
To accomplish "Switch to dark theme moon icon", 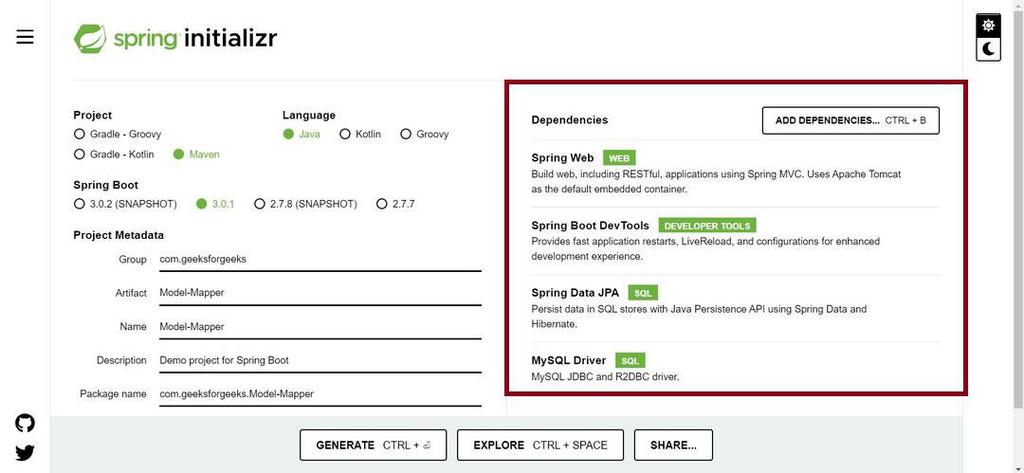I will click(x=988, y=49).
